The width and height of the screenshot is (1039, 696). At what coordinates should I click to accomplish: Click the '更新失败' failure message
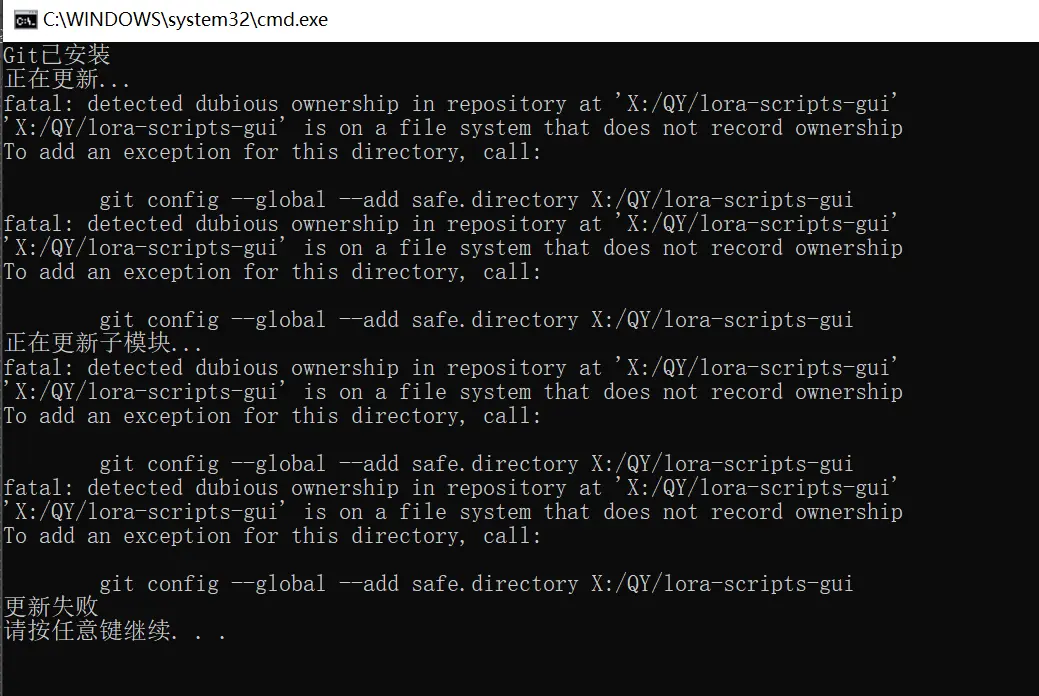click(51, 607)
